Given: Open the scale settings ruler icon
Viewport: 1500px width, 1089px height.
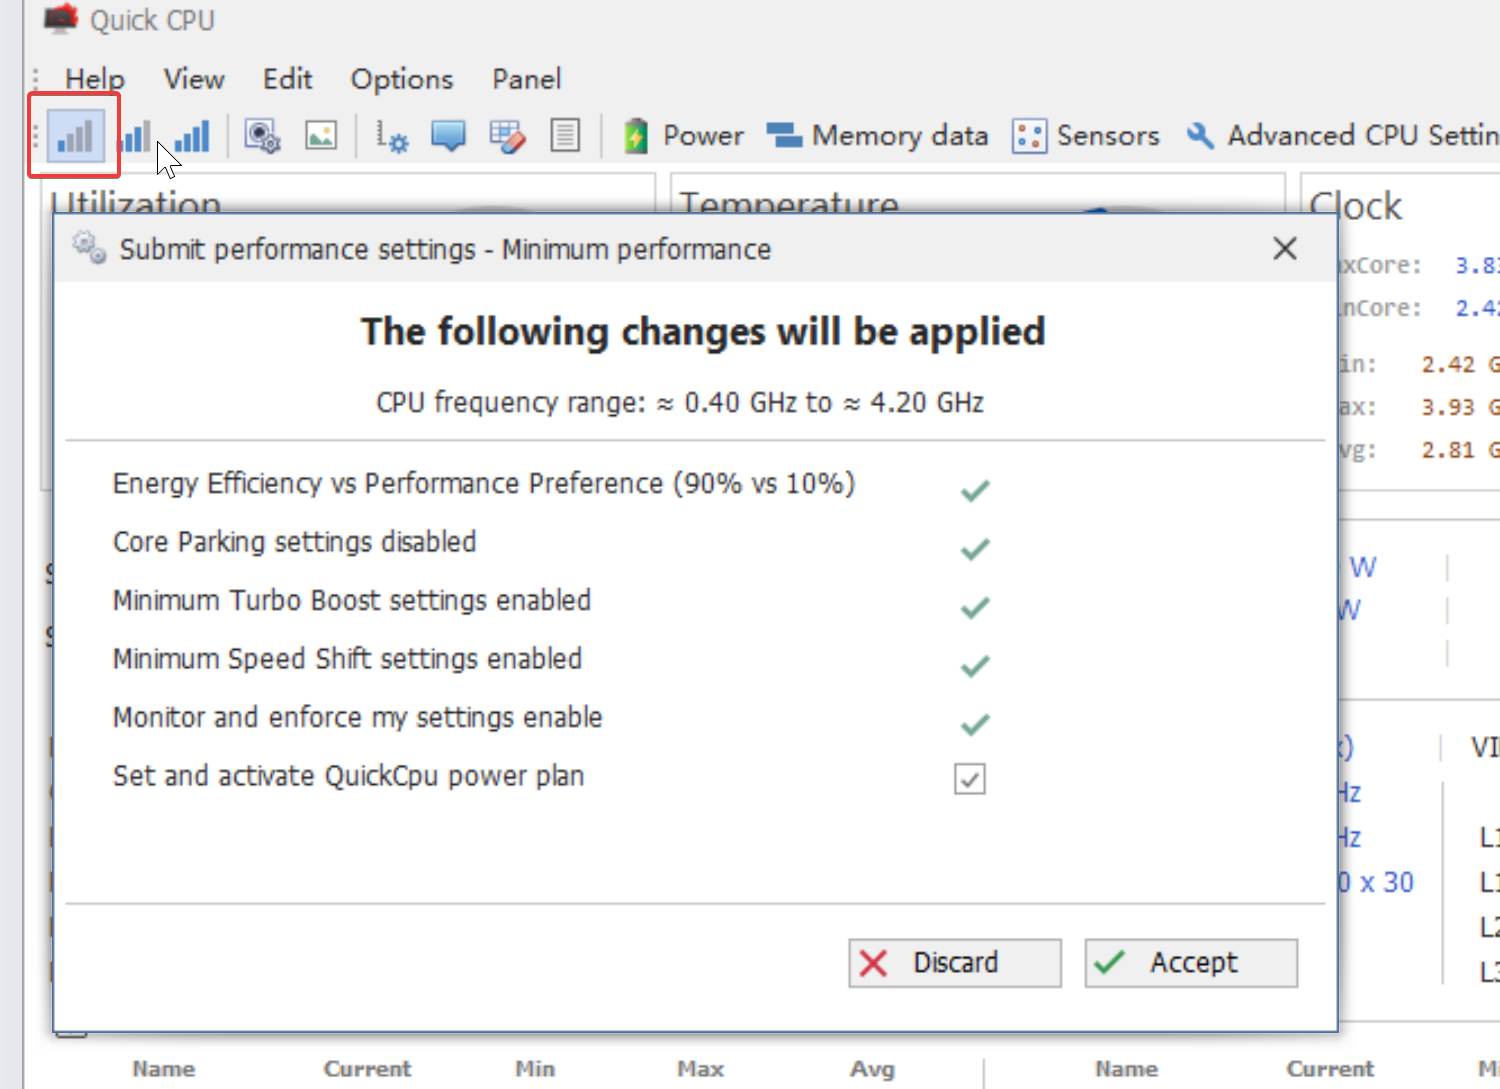Looking at the screenshot, I should [391, 136].
